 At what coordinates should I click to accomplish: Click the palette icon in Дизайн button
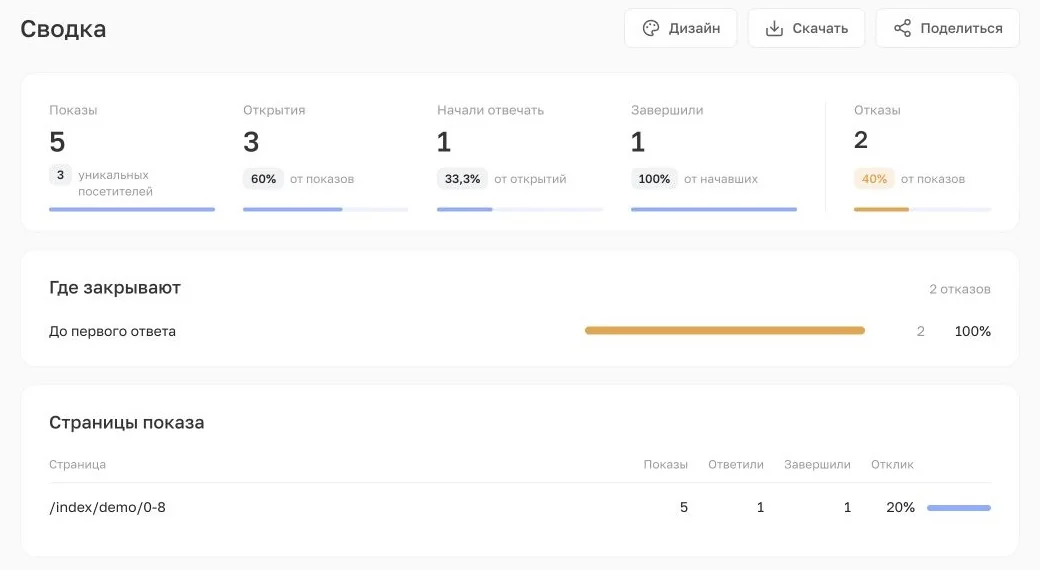coord(651,28)
